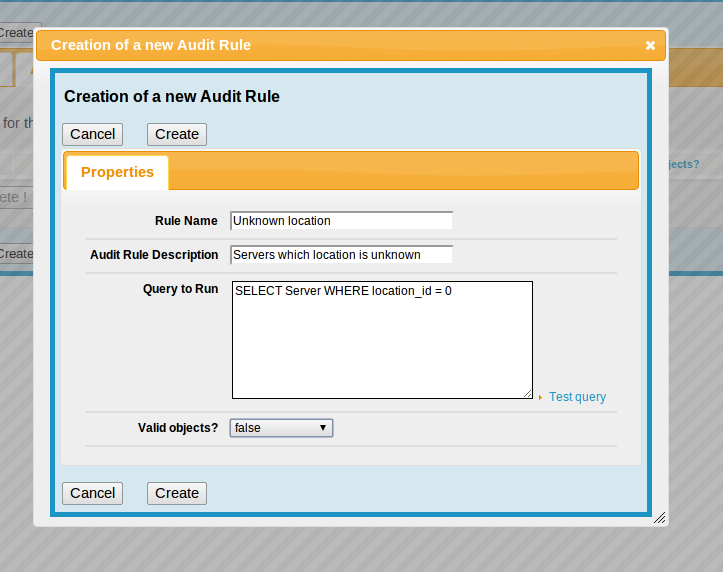Click the dialog corner resize handle

click(x=659, y=518)
